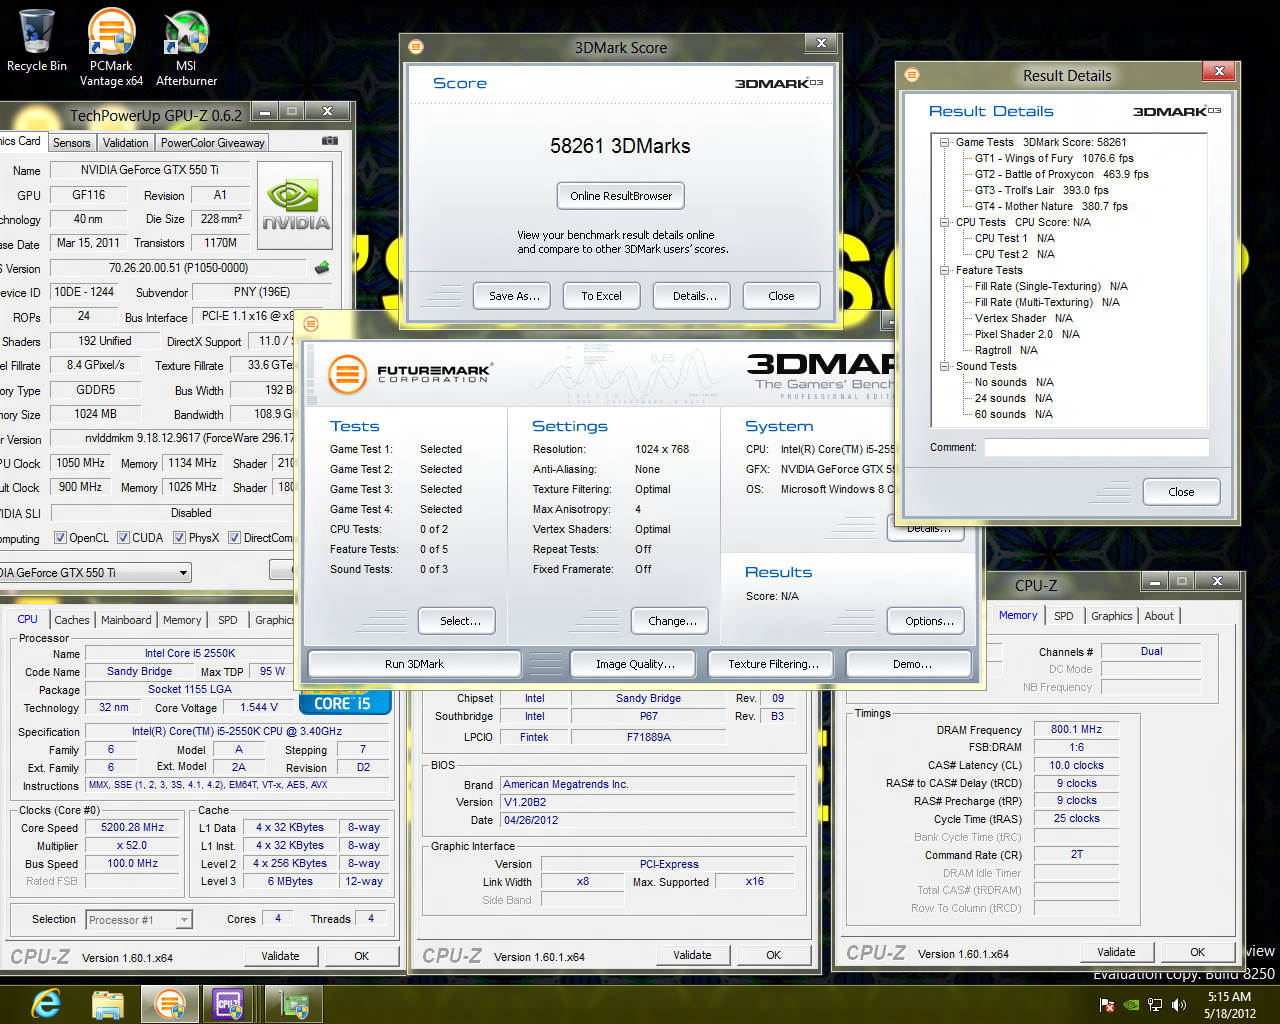Open the Caches tab in CPU-Z
This screenshot has height=1024, width=1280.
(72, 620)
